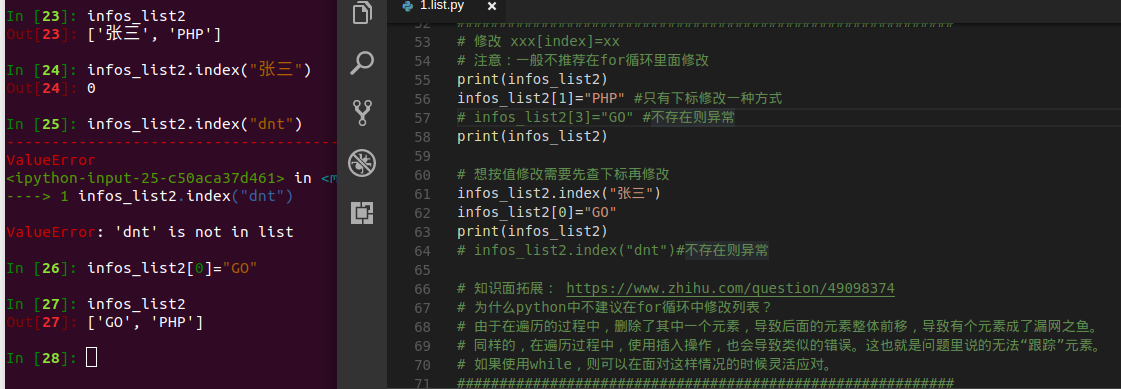This screenshot has height=389, width=1121.
Task: Click terminal text 'dnt' is not in list
Action: 204,232
